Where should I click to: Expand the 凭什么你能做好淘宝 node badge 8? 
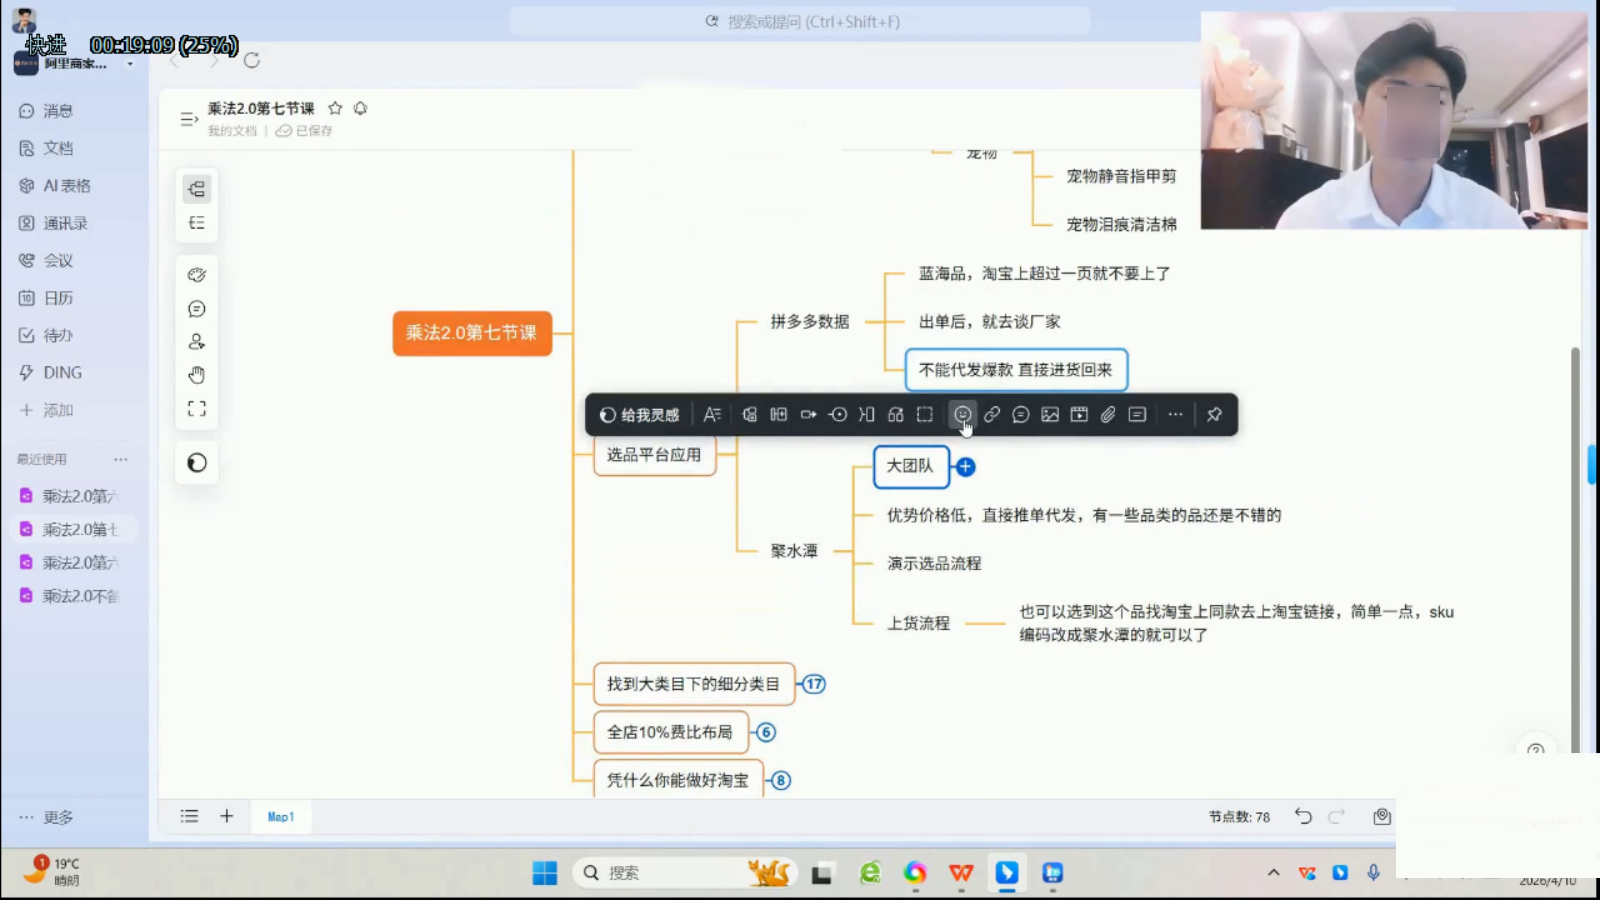[x=781, y=780]
